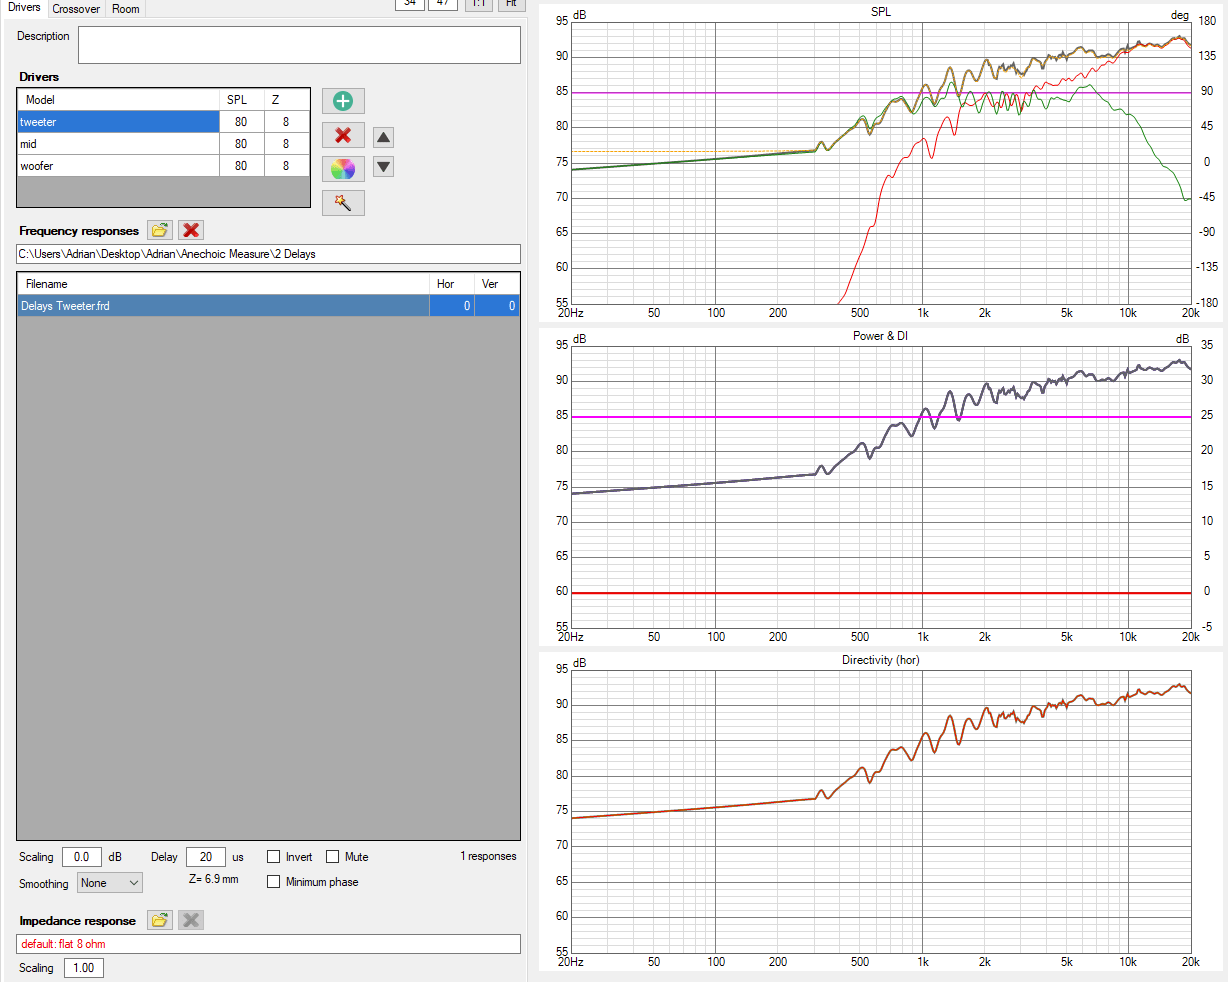Image resolution: width=1228 pixels, height=982 pixels.
Task: Delete the selected driver with the red X
Action: [x=343, y=135]
